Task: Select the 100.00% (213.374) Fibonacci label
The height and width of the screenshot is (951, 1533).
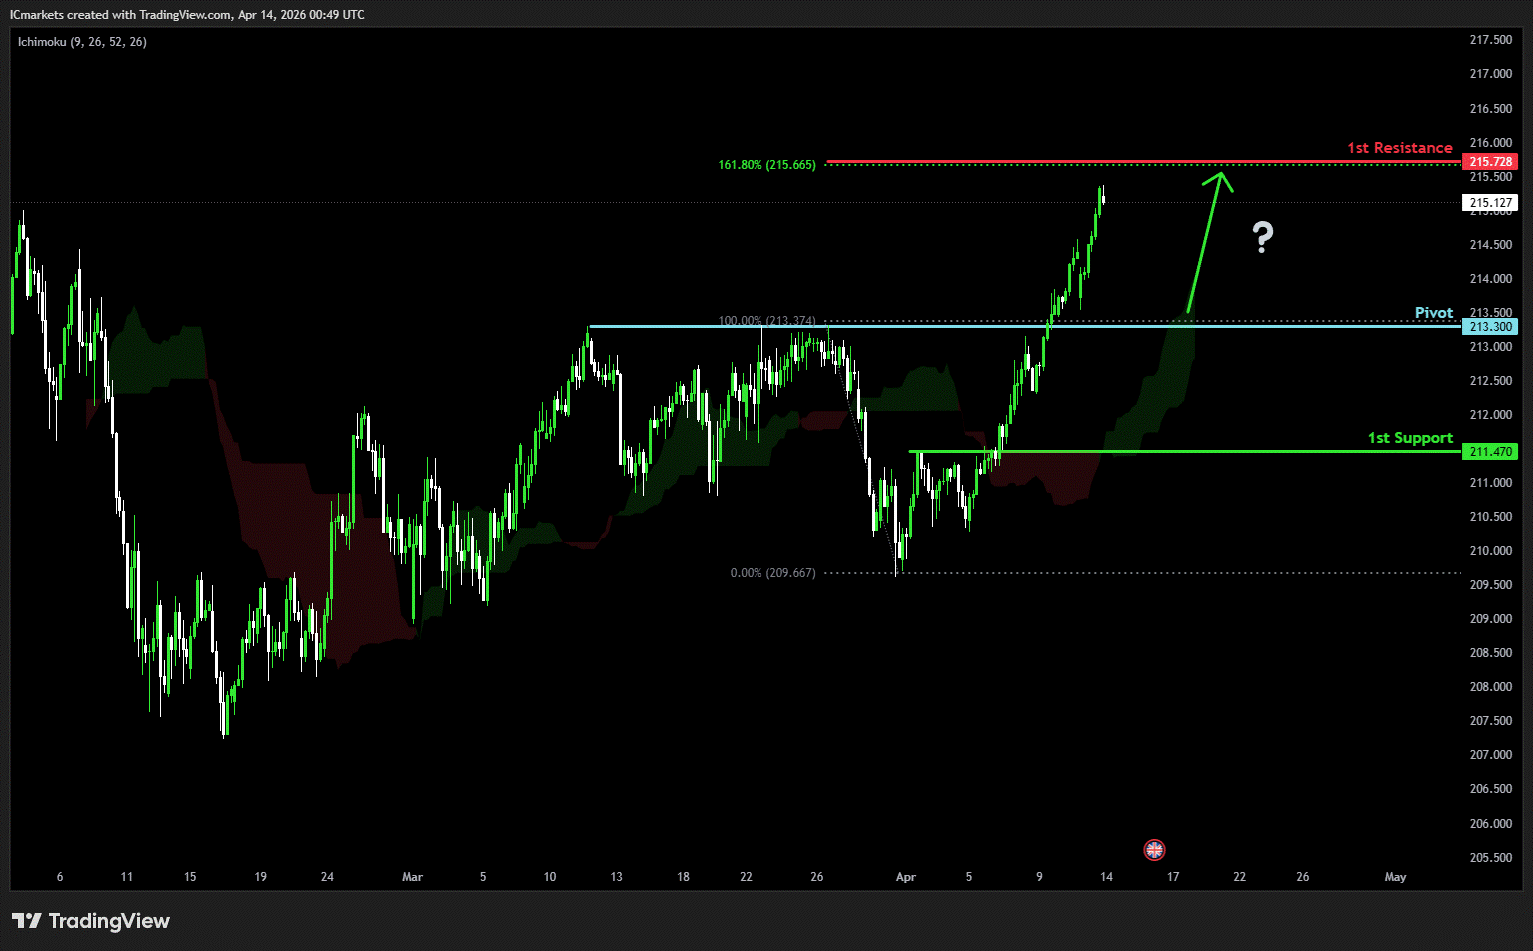Action: pos(767,321)
